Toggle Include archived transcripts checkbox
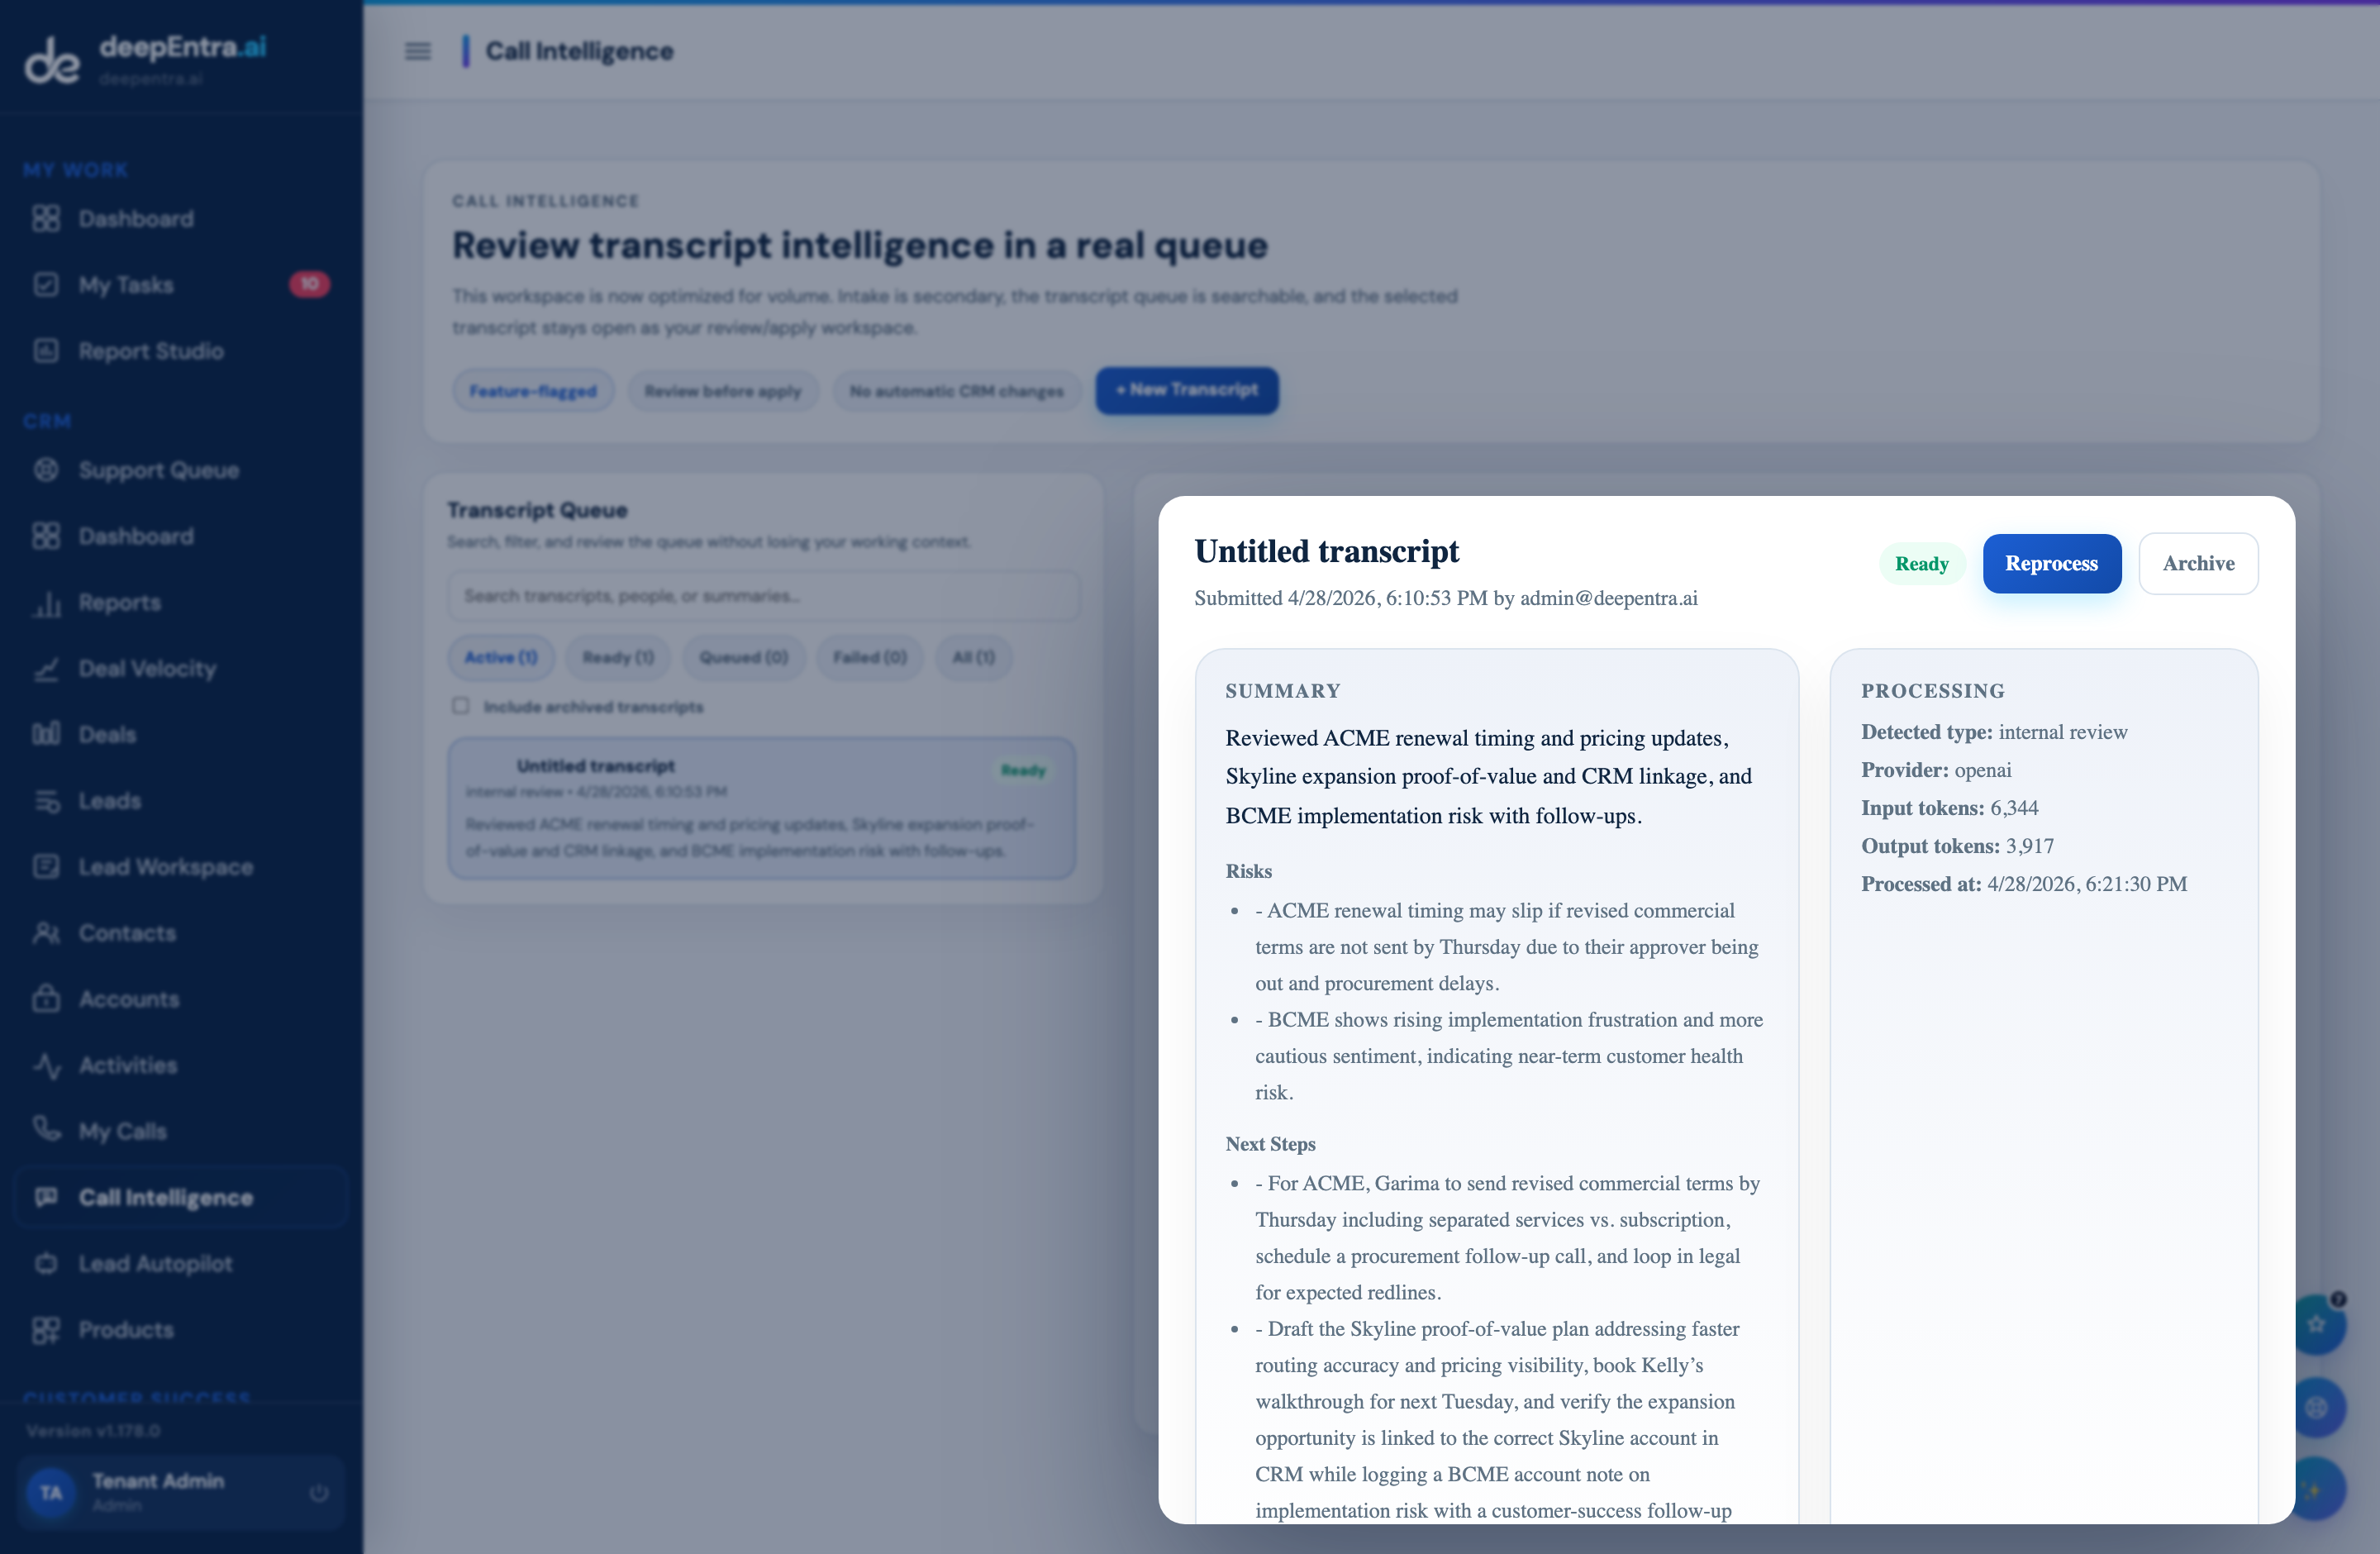 tap(460, 706)
